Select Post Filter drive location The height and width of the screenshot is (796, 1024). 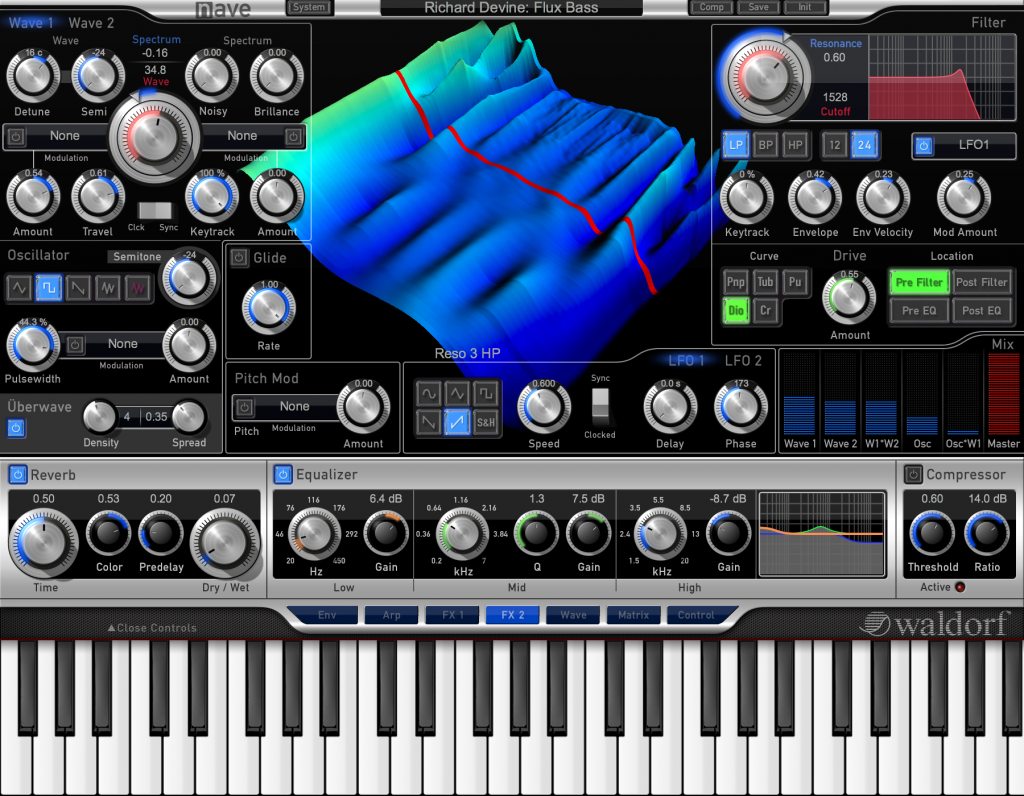coord(982,282)
